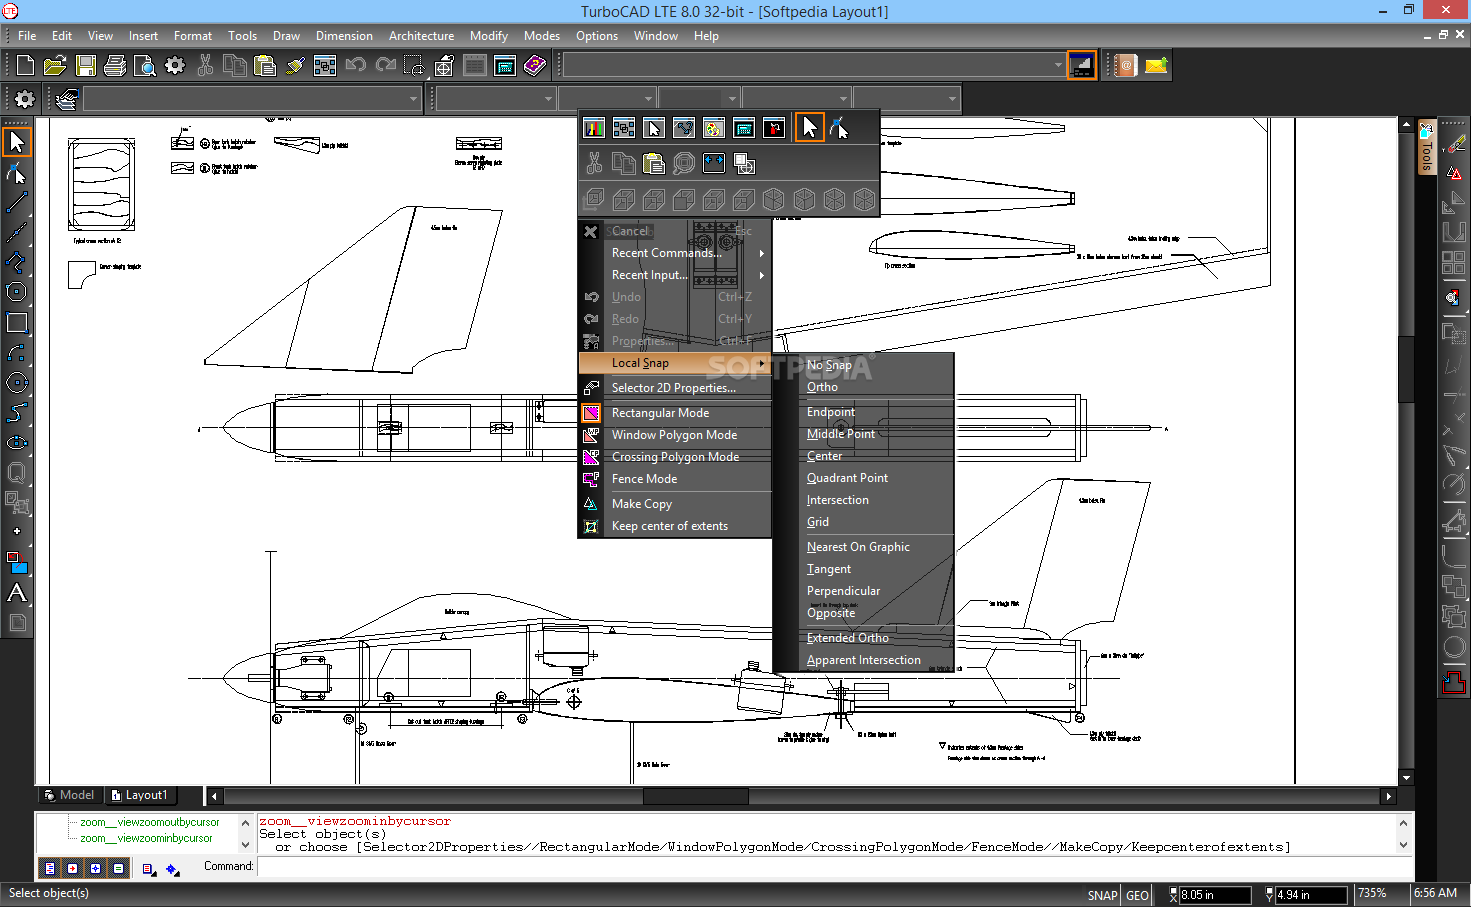Click the measurement query window icon in popup
Screen dimensions: 1471x907
coord(684,128)
